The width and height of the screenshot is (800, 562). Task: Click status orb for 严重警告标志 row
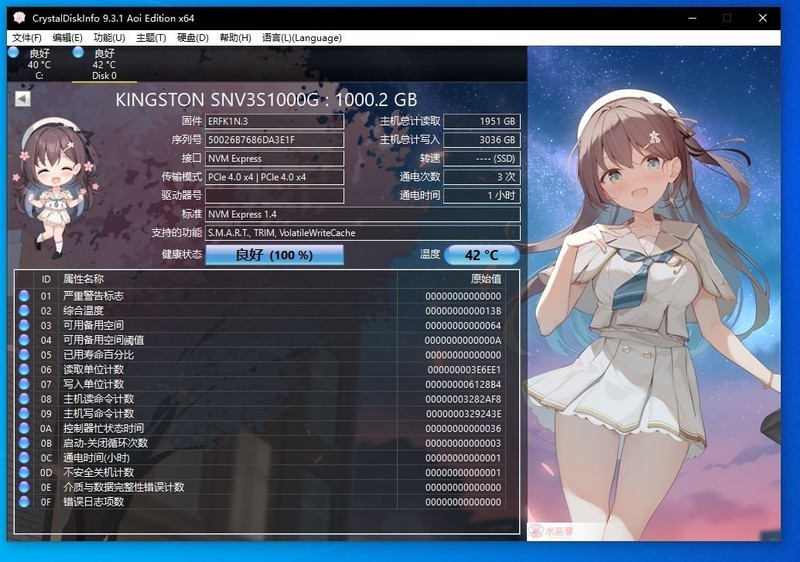click(x=24, y=297)
